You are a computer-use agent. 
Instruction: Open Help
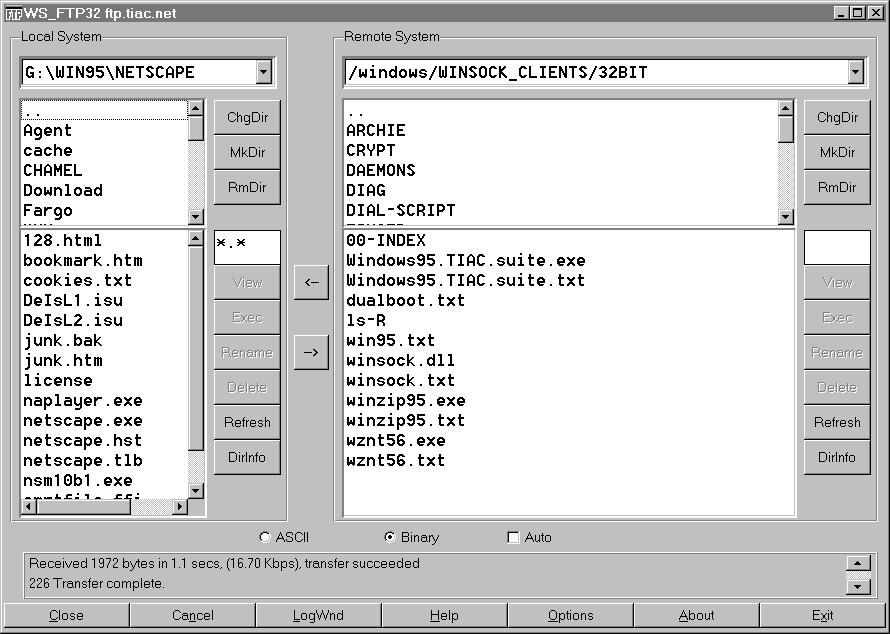click(444, 616)
